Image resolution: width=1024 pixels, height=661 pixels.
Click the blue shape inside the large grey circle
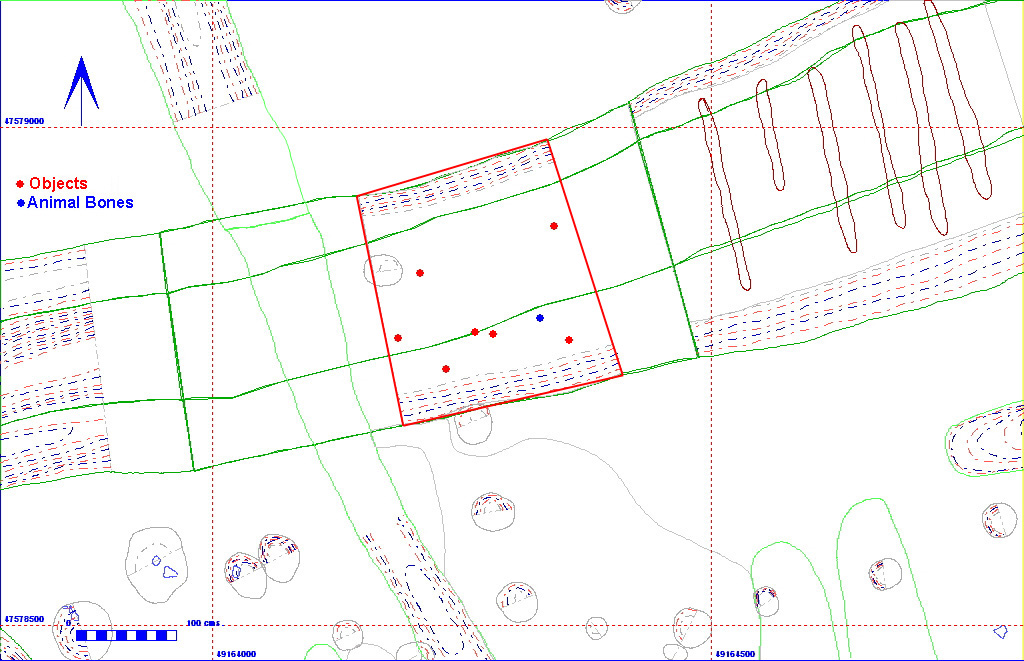(x=171, y=573)
